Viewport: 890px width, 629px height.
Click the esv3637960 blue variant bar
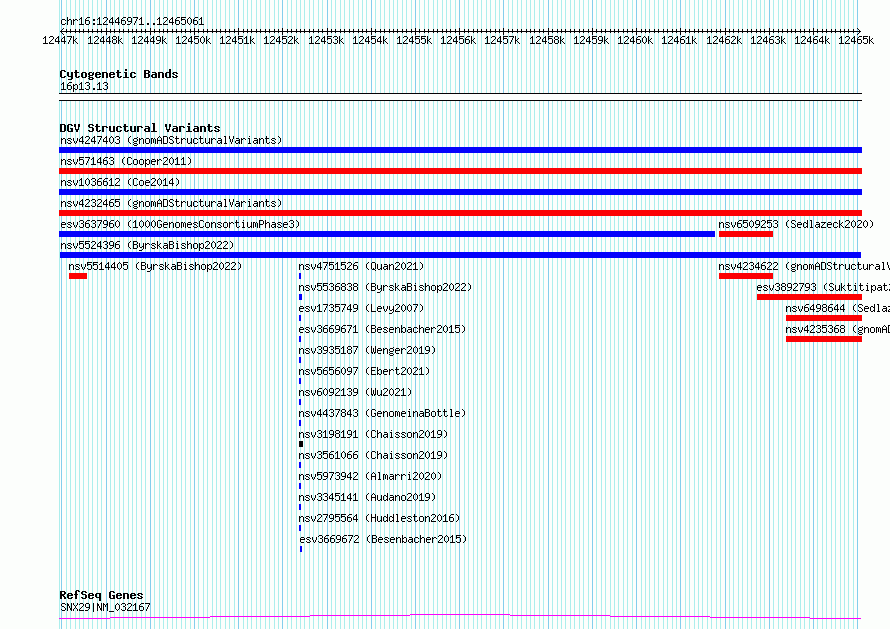point(387,234)
